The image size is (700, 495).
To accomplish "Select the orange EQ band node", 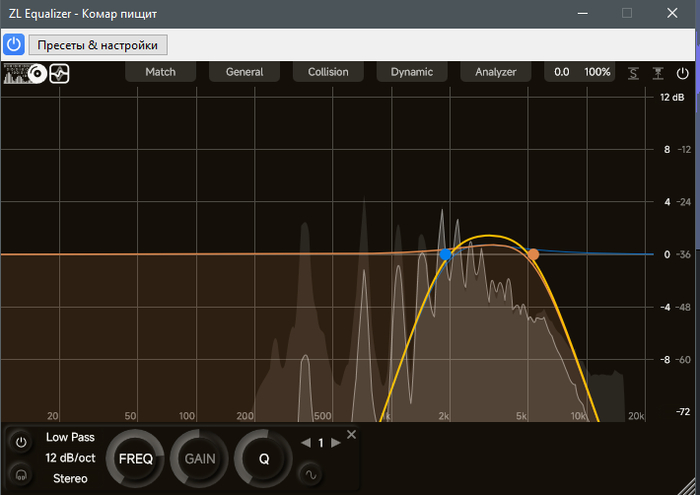I will (x=533, y=254).
